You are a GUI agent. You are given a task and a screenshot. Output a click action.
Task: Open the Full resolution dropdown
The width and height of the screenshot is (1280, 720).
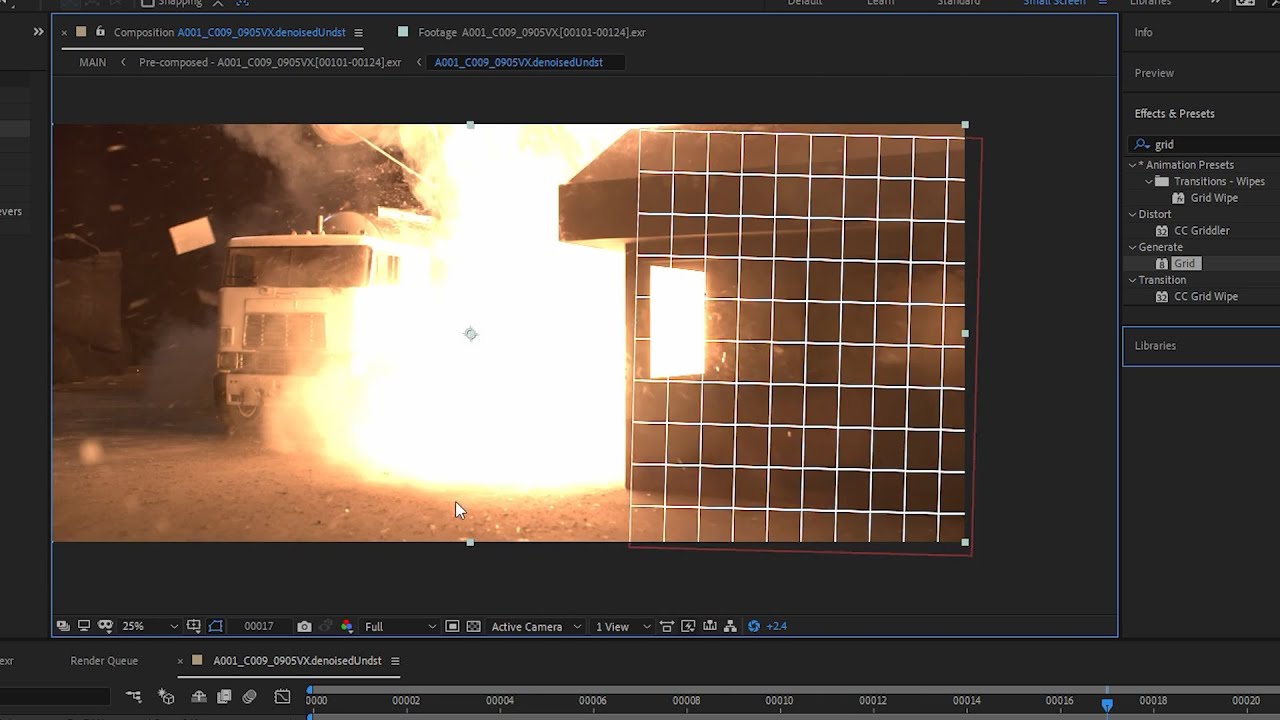point(400,626)
